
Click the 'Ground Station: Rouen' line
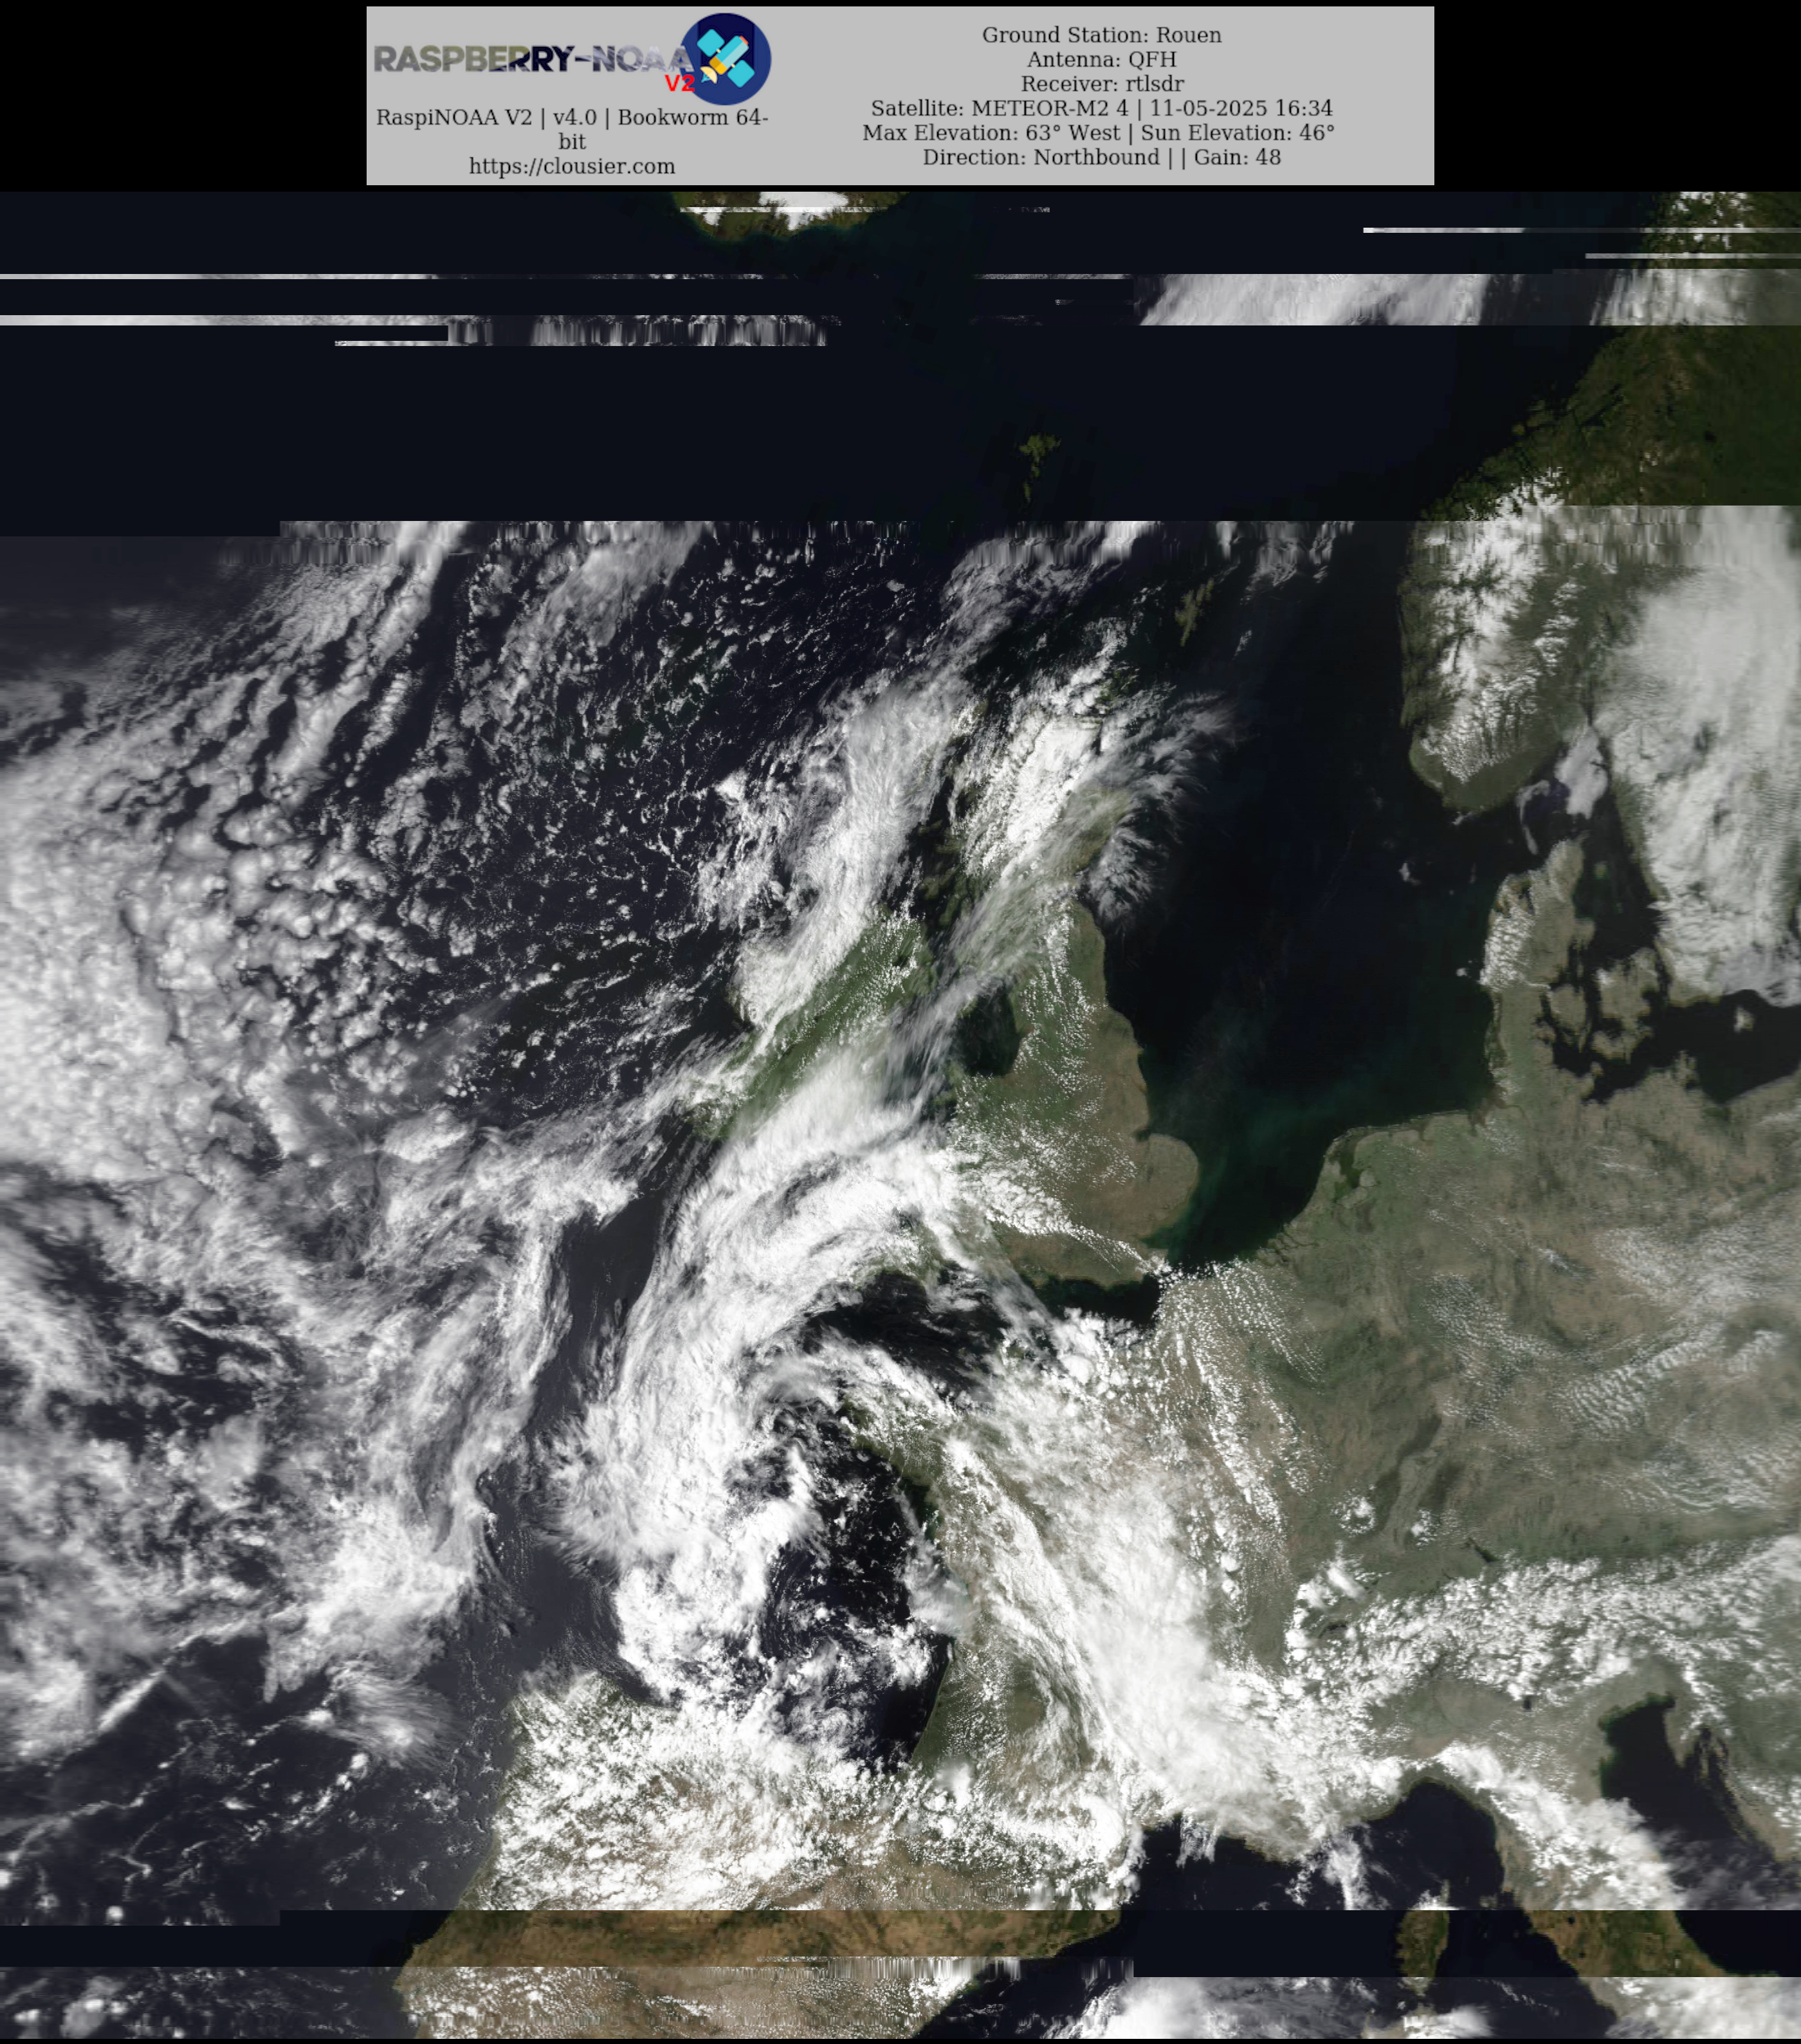pyautogui.click(x=1101, y=35)
